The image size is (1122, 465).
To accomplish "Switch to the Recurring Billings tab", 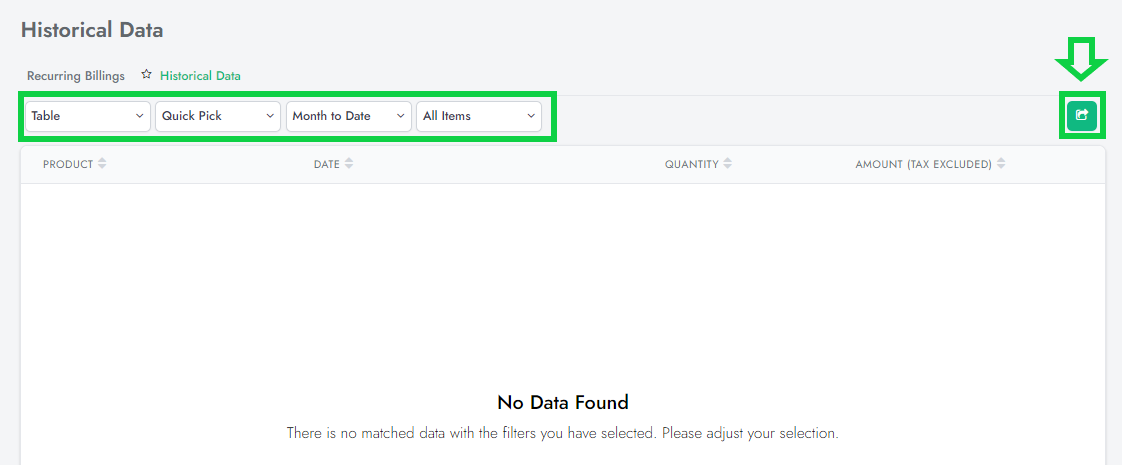I will [76, 76].
